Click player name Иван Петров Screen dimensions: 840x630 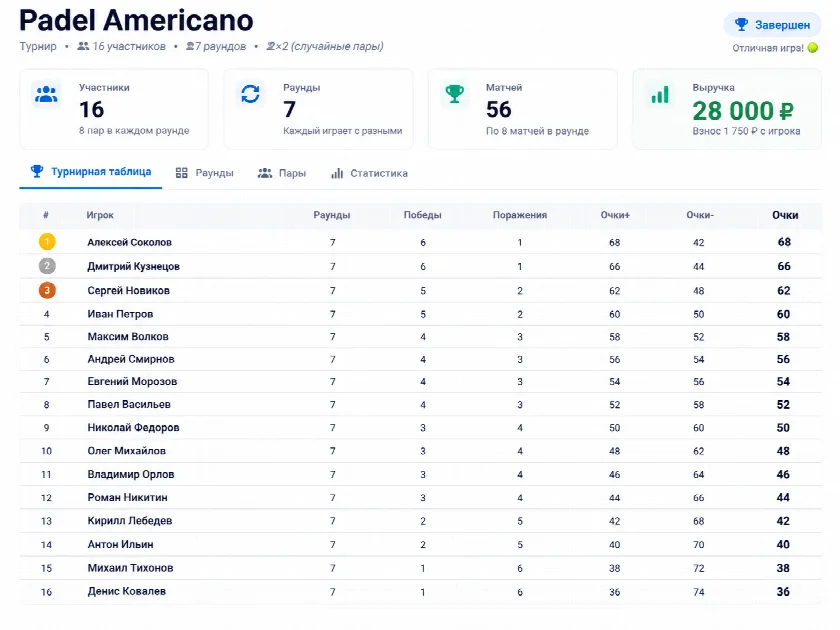point(121,314)
